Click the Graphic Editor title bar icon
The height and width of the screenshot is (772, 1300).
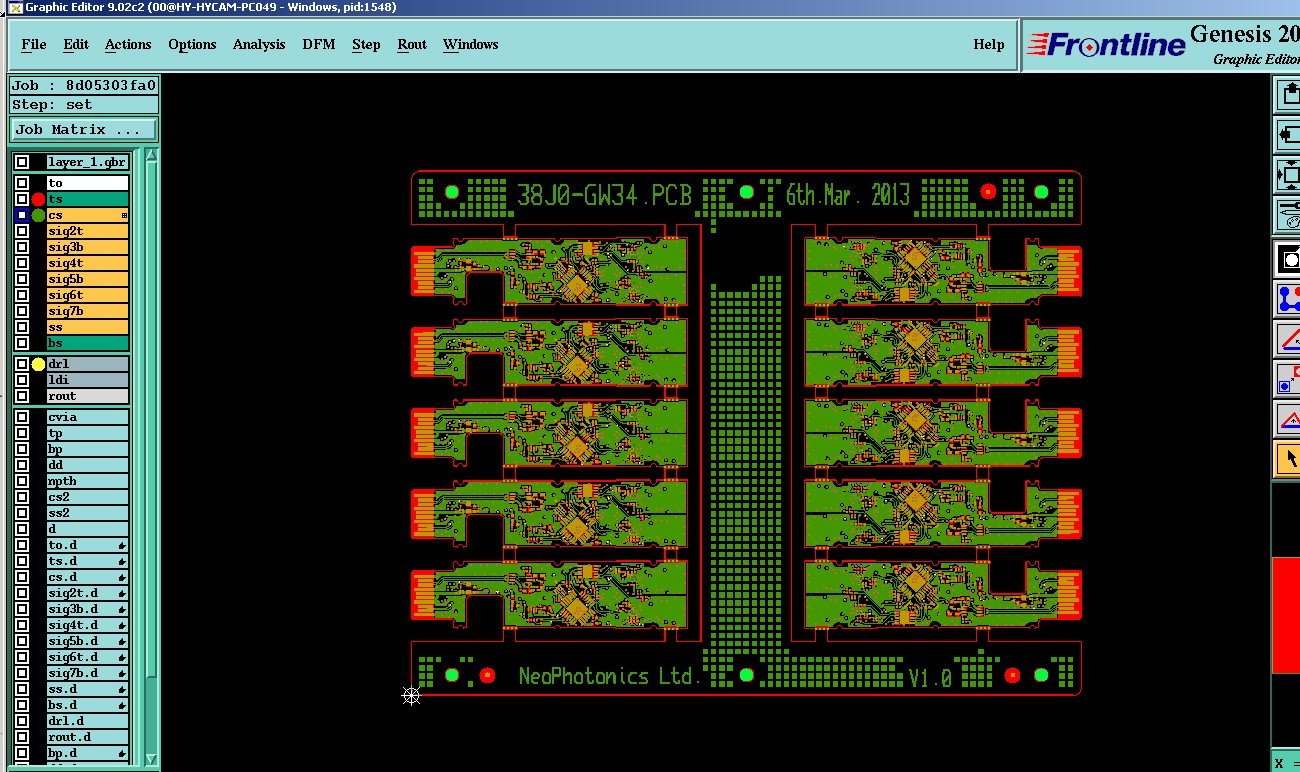[x=16, y=7]
